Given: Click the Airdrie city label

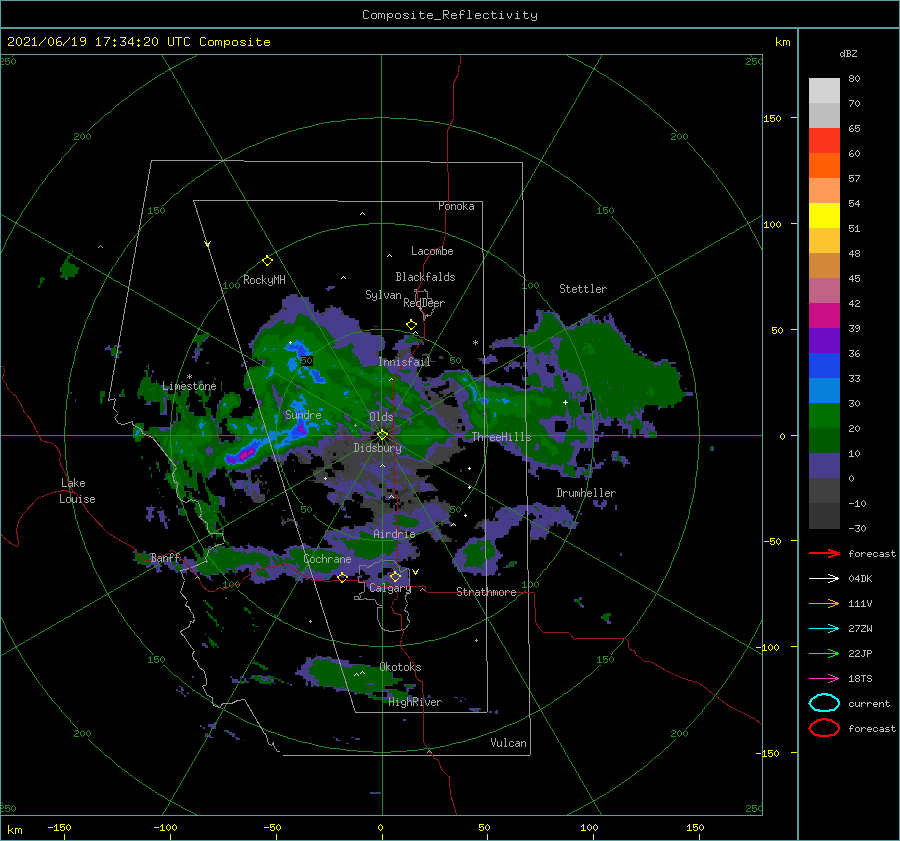Looking at the screenshot, I should click(x=394, y=534).
